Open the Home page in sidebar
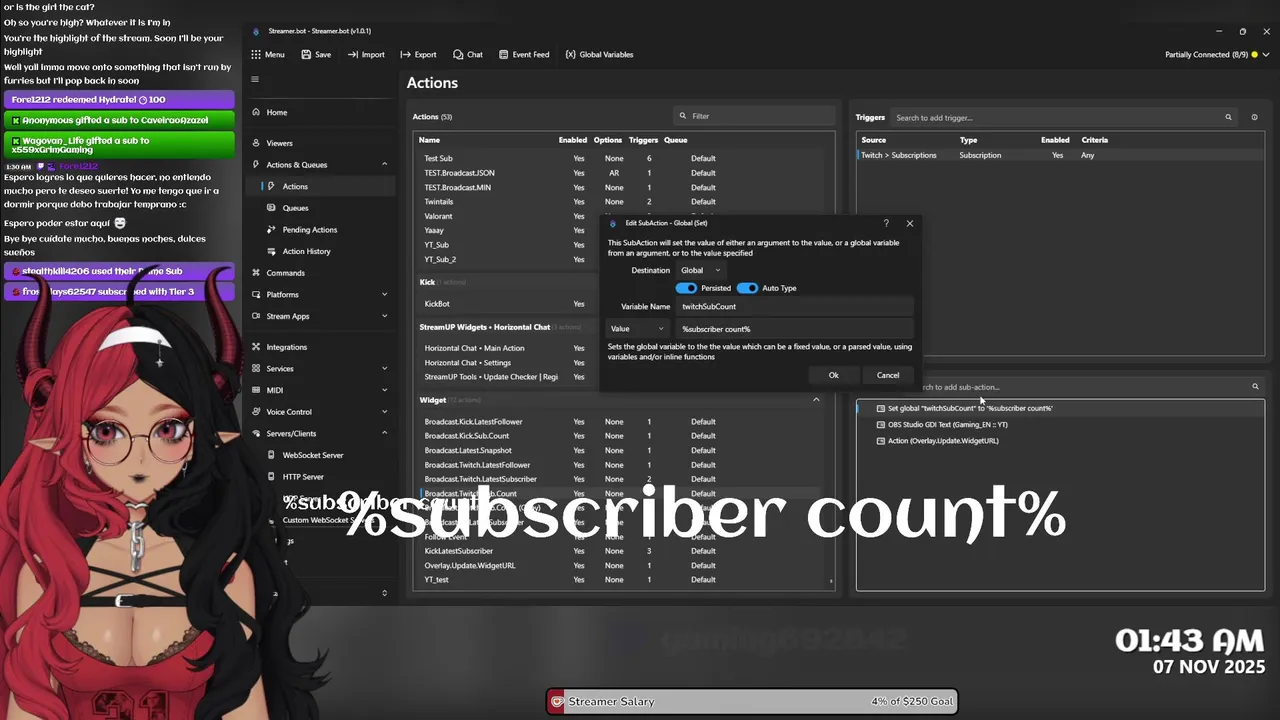This screenshot has height=720, width=1280. (x=276, y=112)
